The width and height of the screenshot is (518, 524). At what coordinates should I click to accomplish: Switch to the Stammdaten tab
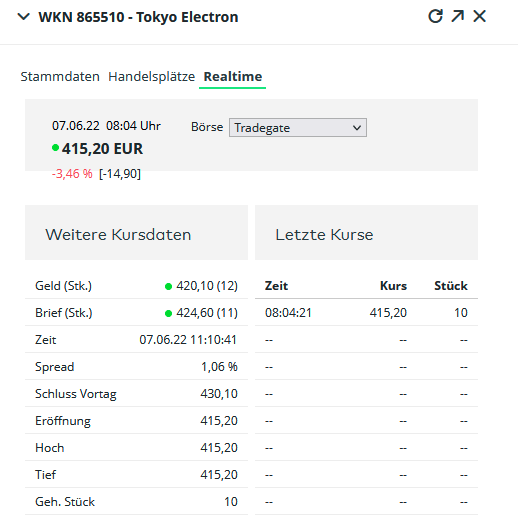tap(60, 77)
